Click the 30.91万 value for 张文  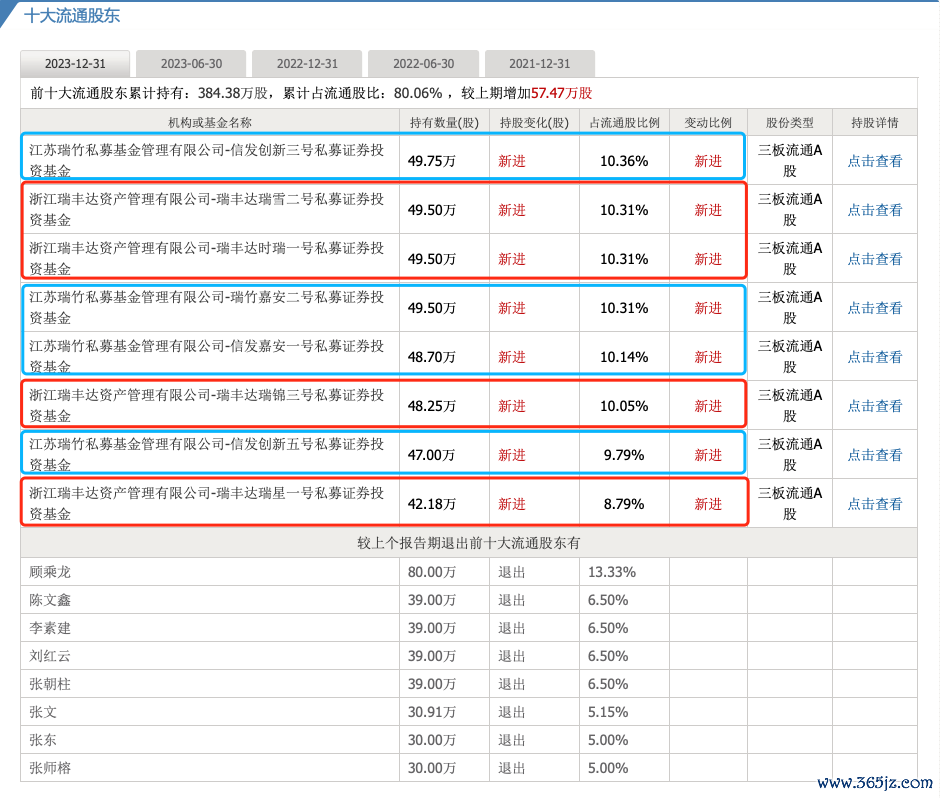click(432, 712)
